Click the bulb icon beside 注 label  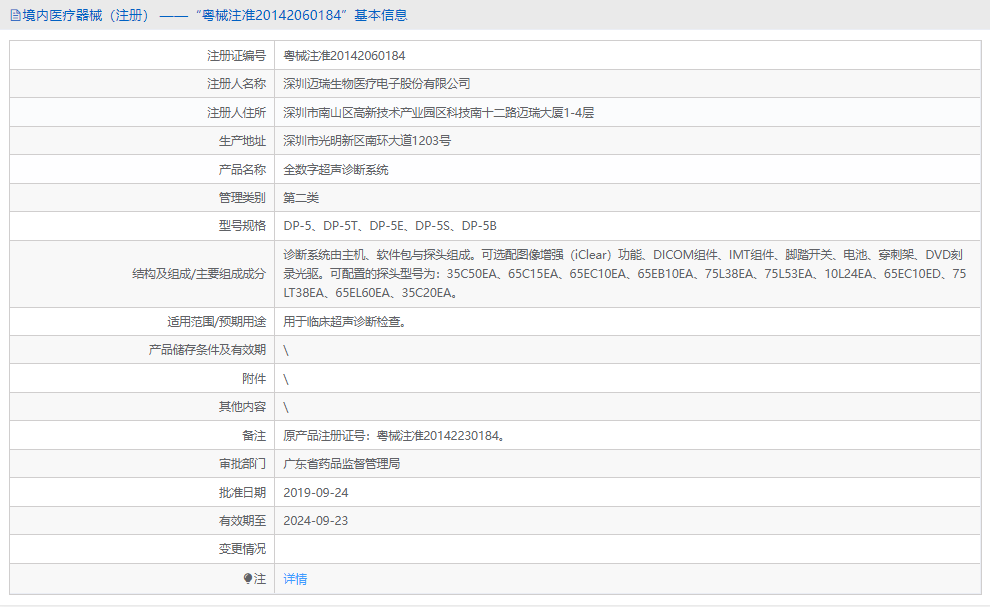pyautogui.click(x=248, y=579)
